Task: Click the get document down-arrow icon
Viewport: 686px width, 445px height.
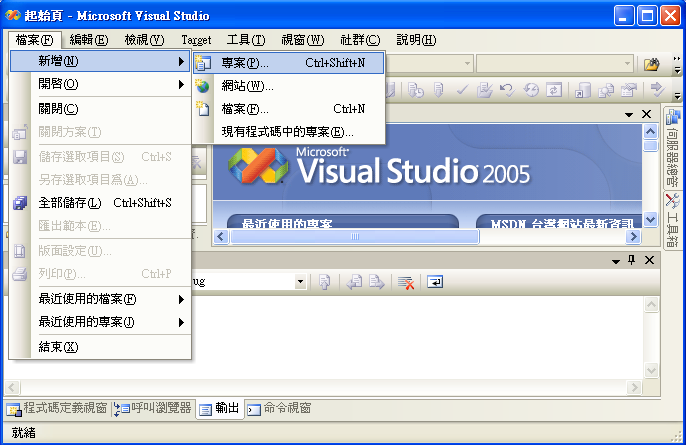Action: click(x=439, y=90)
